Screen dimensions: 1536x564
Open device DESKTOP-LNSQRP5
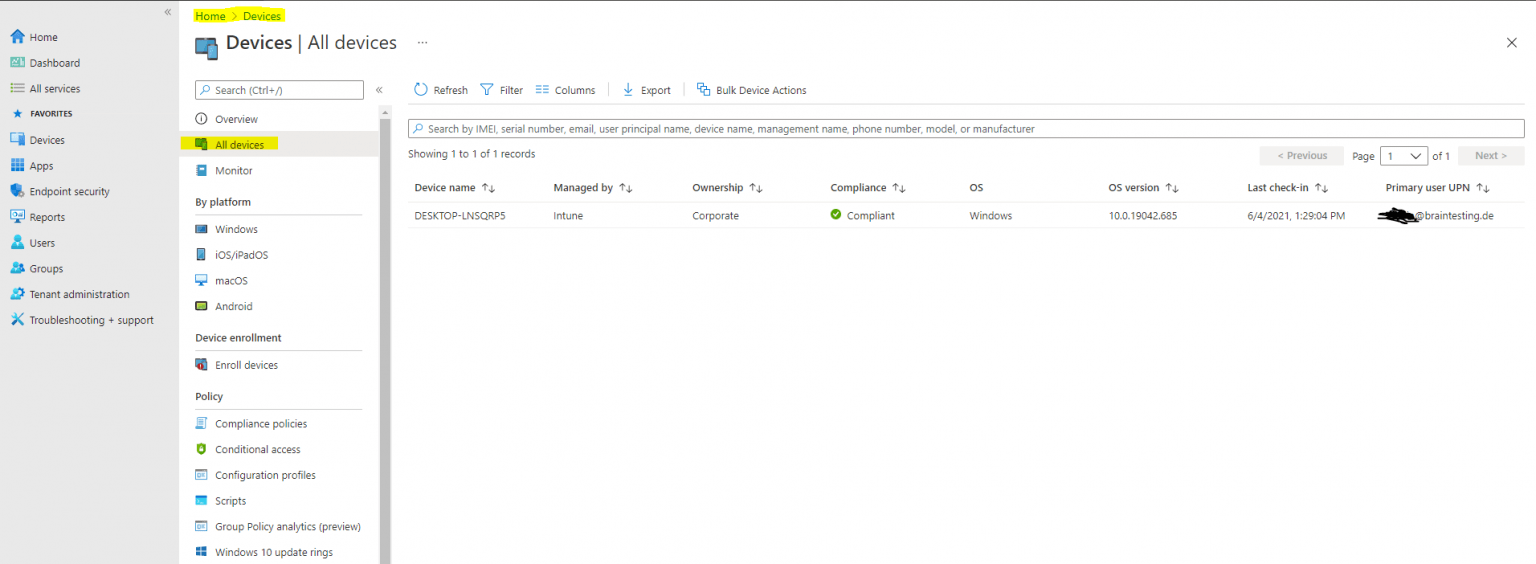(x=460, y=216)
